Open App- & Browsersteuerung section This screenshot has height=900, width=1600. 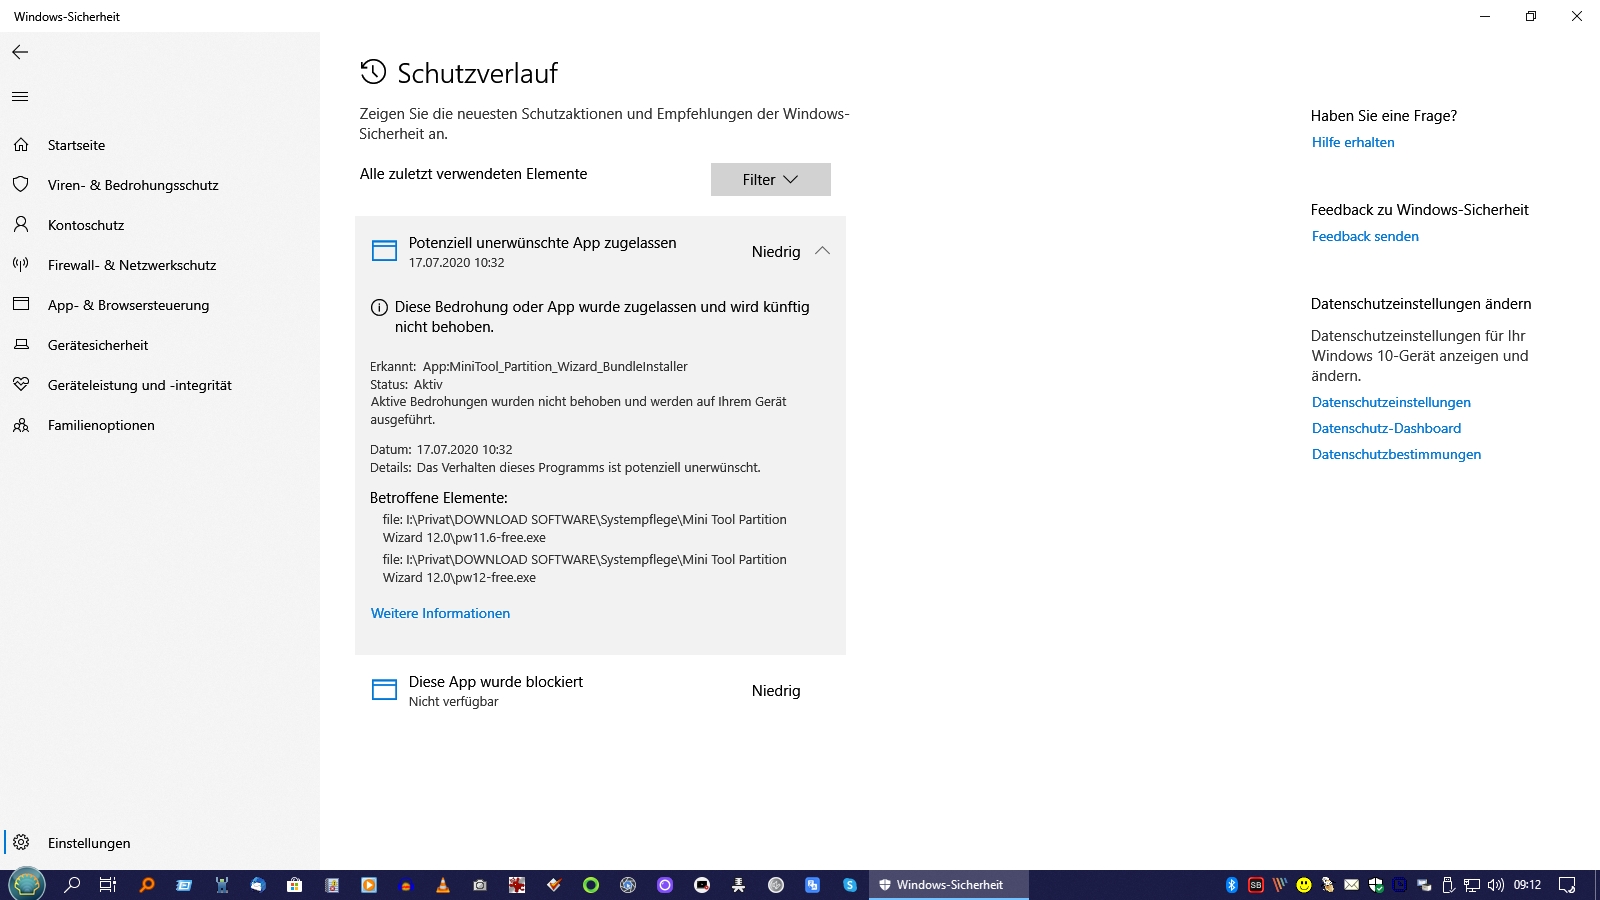pyautogui.click(x=129, y=305)
